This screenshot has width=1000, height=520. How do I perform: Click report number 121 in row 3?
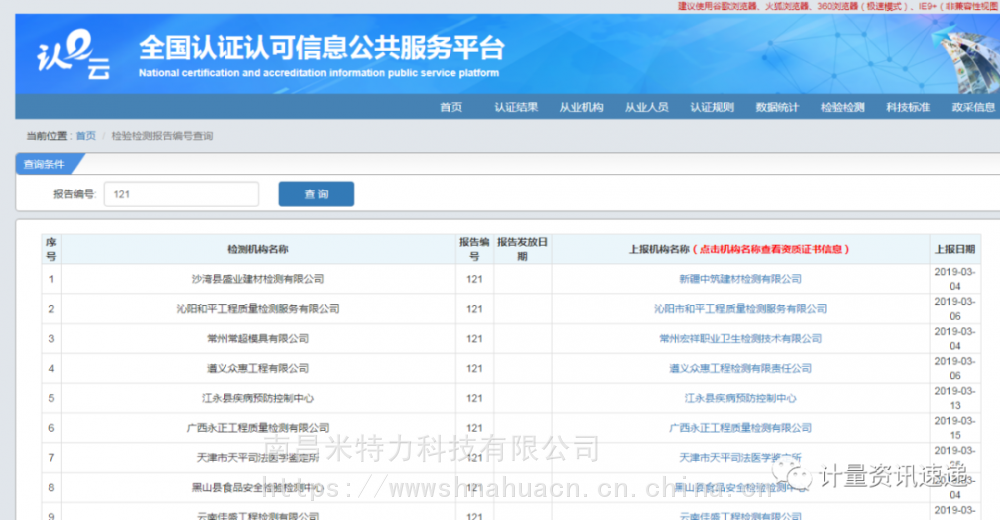click(x=474, y=339)
